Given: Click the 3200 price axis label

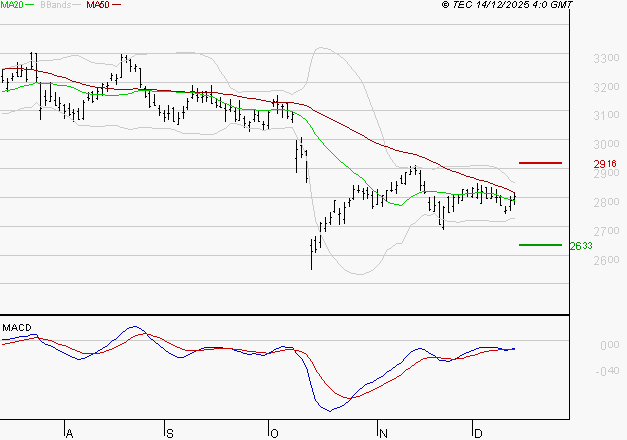Looking at the screenshot, I should point(606,87).
